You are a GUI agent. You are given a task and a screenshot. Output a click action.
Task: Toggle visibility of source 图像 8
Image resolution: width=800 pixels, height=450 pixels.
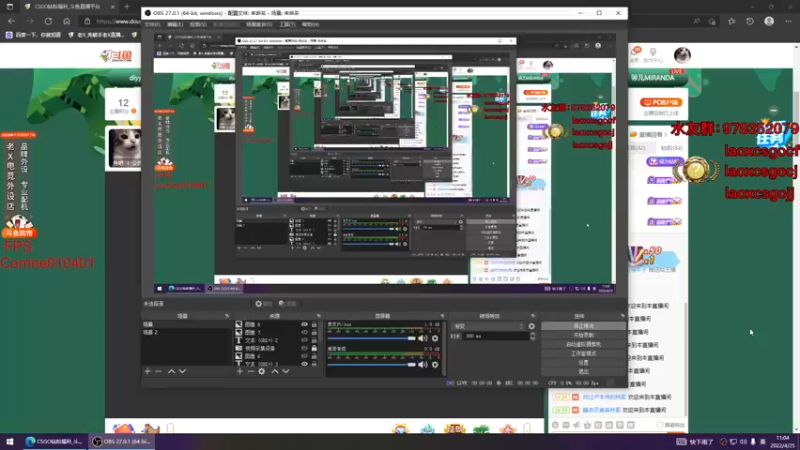coord(305,324)
